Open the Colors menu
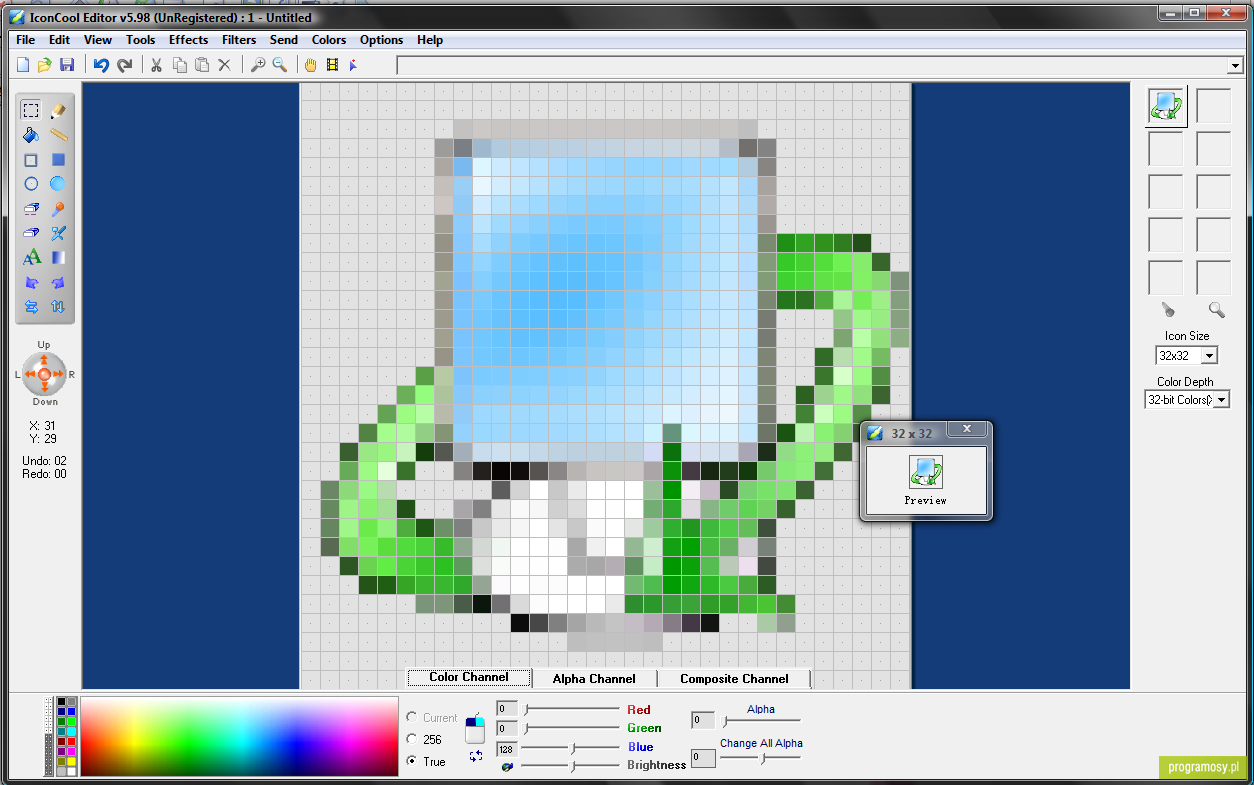Viewport: 1254px width, 785px height. [329, 40]
